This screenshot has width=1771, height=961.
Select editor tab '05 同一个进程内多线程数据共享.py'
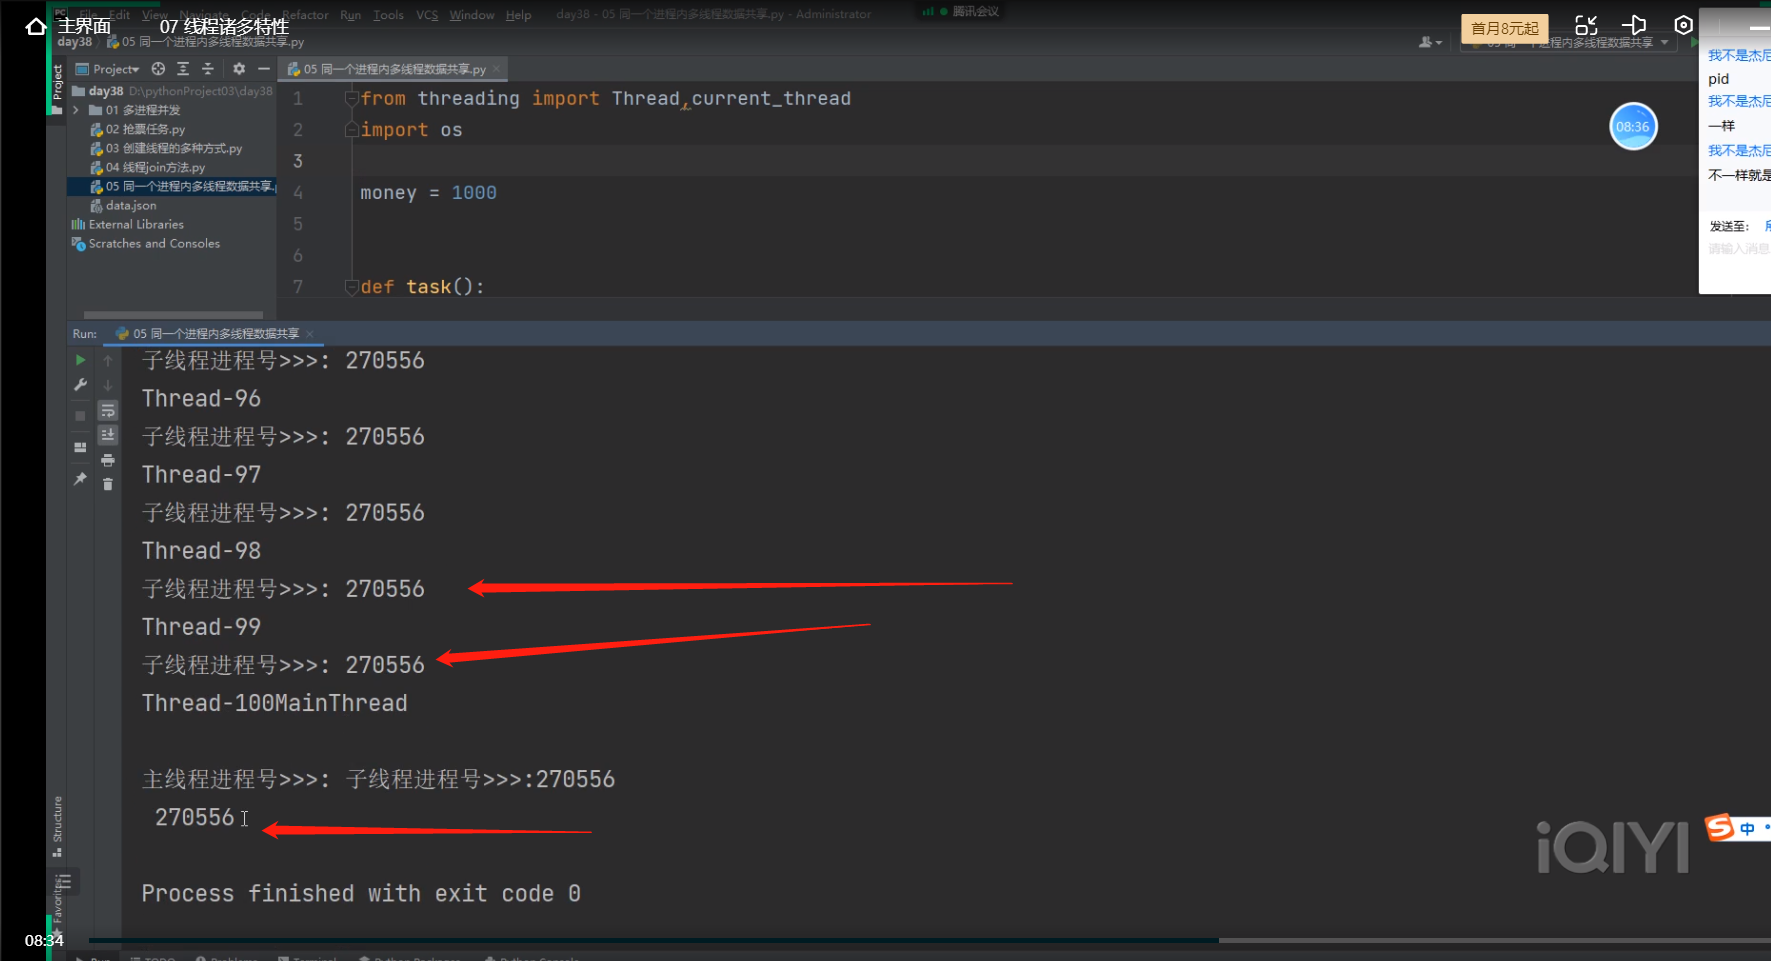click(x=395, y=69)
